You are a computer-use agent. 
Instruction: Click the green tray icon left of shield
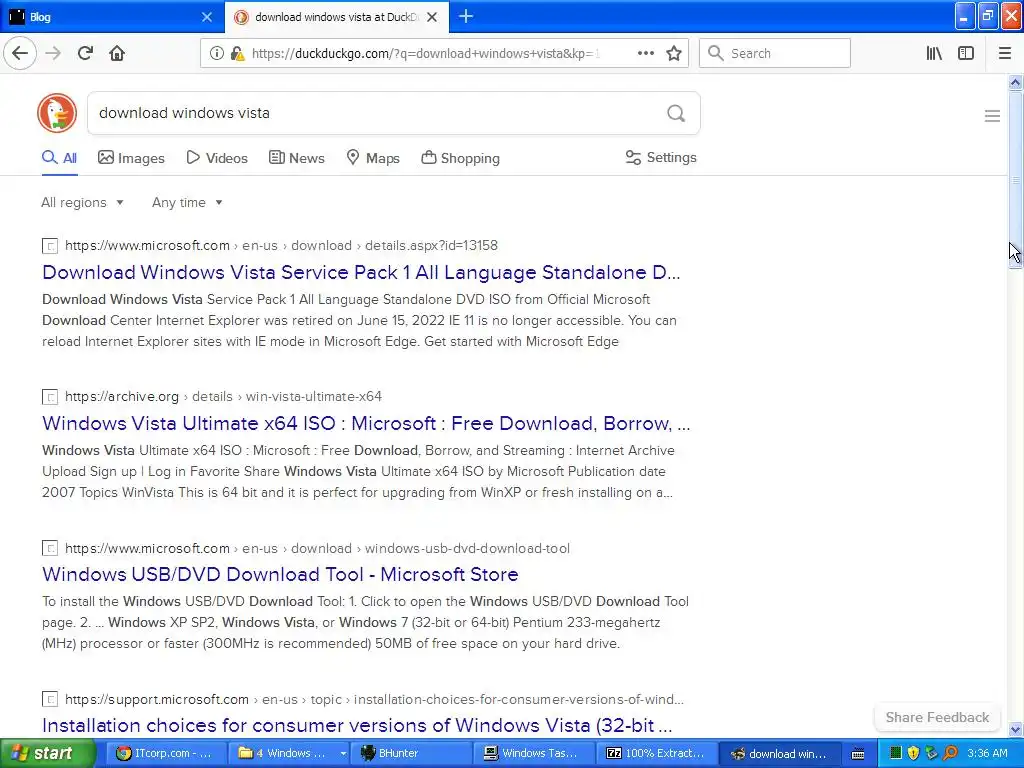[896, 754]
